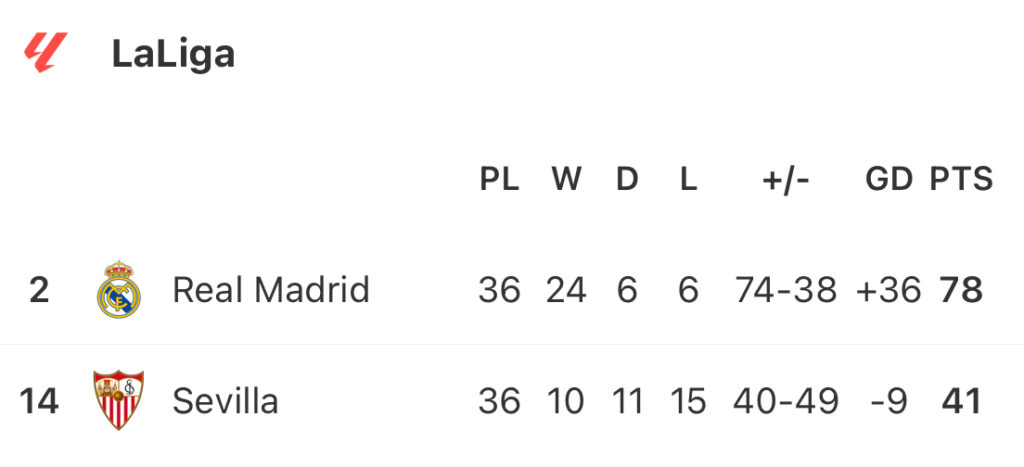Click Real Madrid's 78 points value
This screenshot has height=467, width=1024.
coord(961,290)
